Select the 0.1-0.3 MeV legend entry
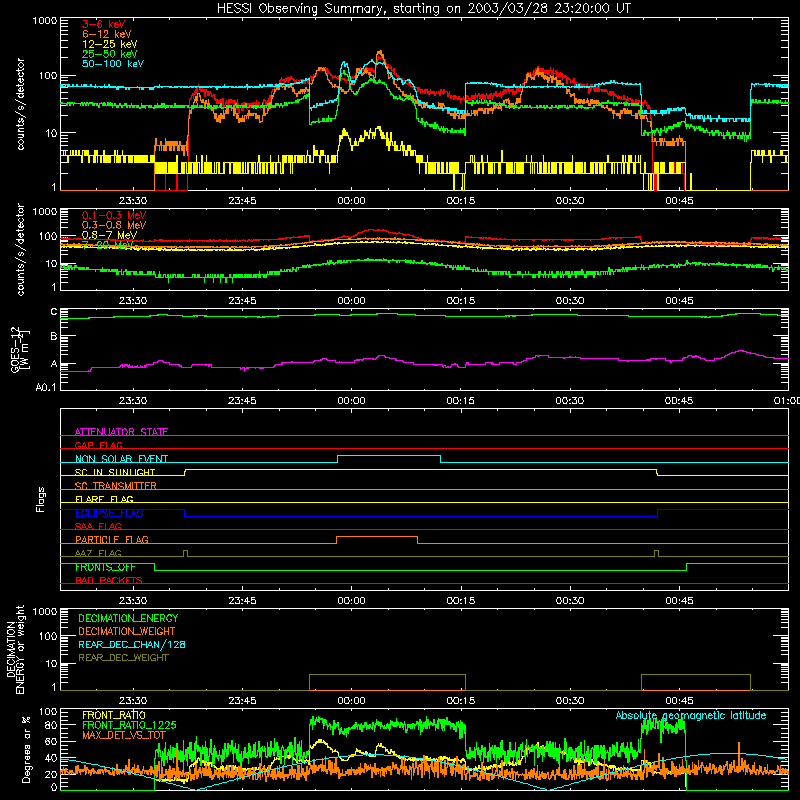Screen dimensions: 800x800 pyautogui.click(x=114, y=215)
